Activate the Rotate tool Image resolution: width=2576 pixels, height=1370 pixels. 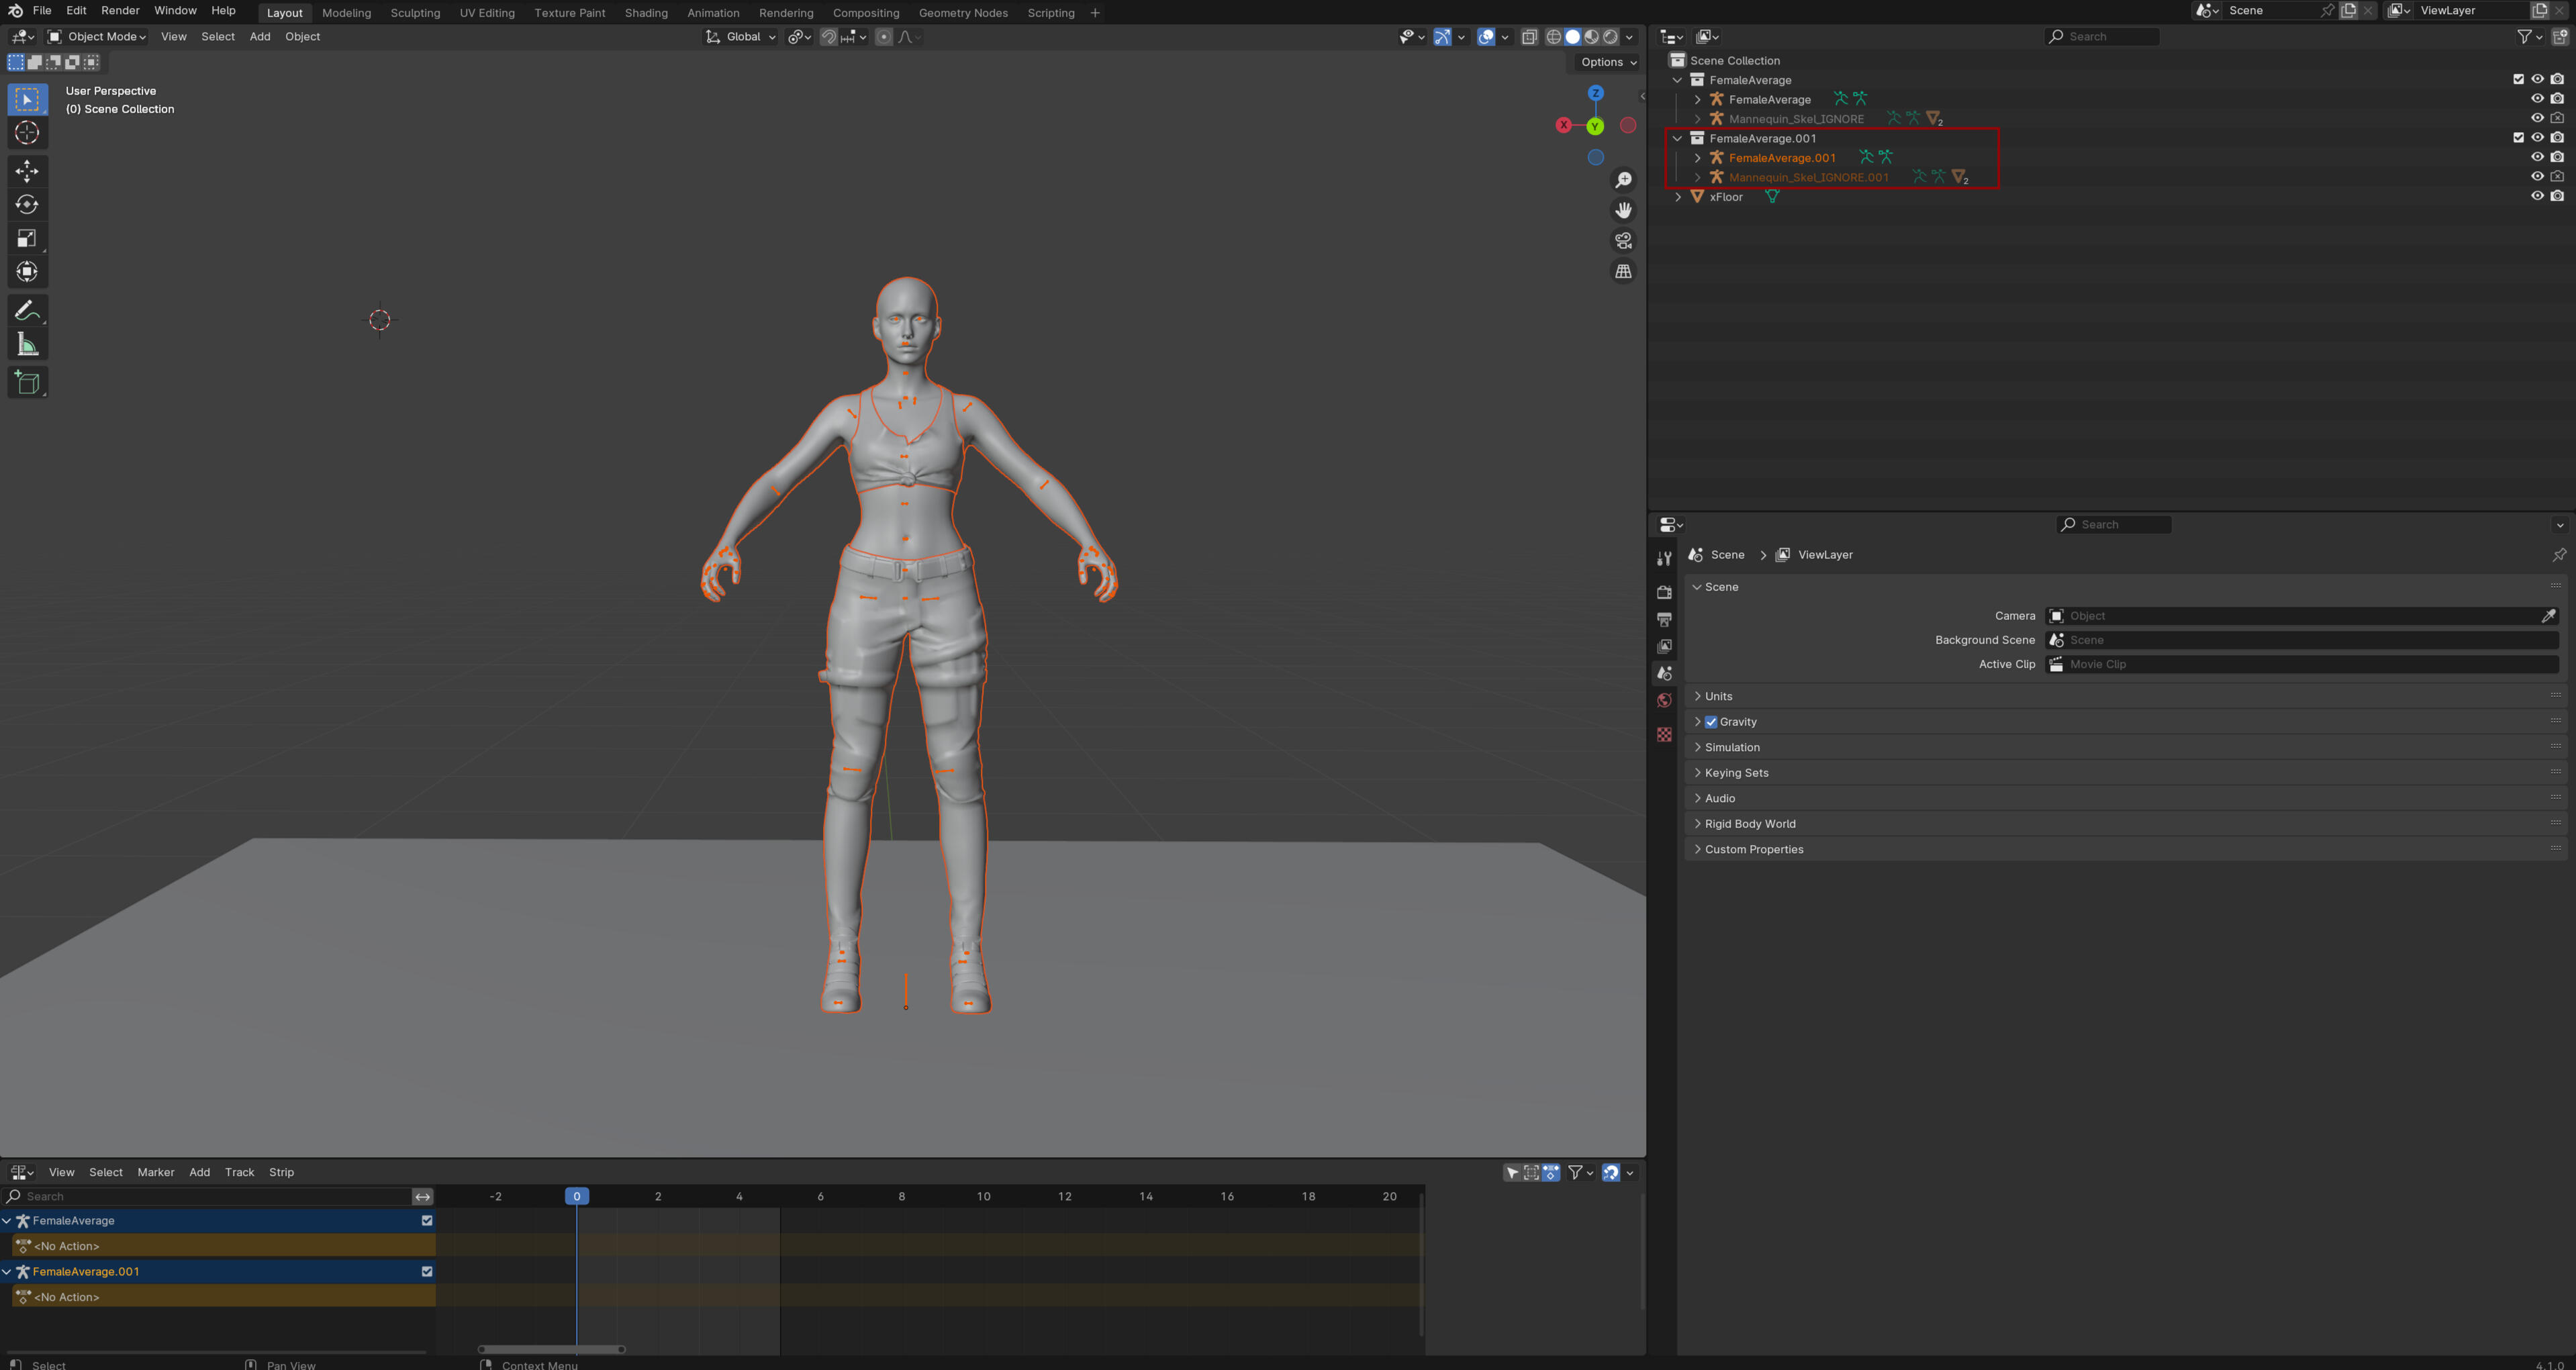27,205
